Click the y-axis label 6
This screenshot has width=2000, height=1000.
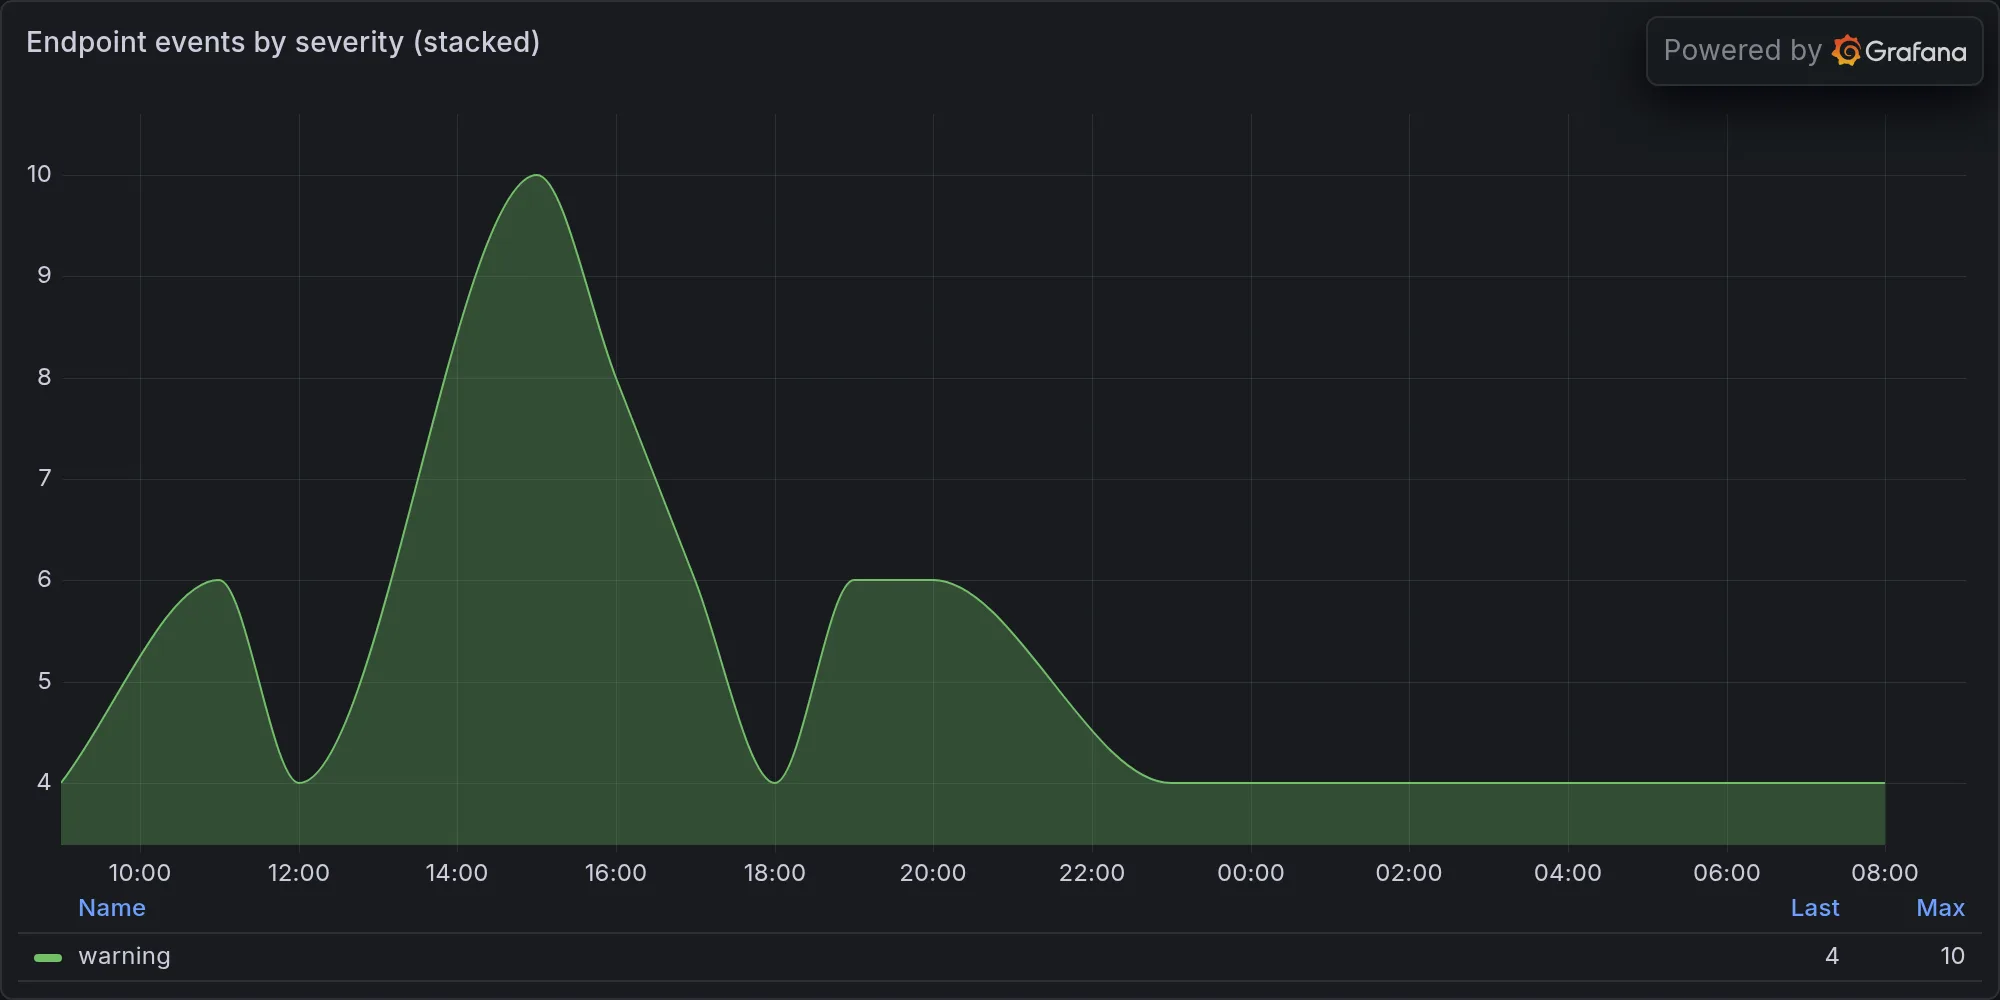pos(44,579)
